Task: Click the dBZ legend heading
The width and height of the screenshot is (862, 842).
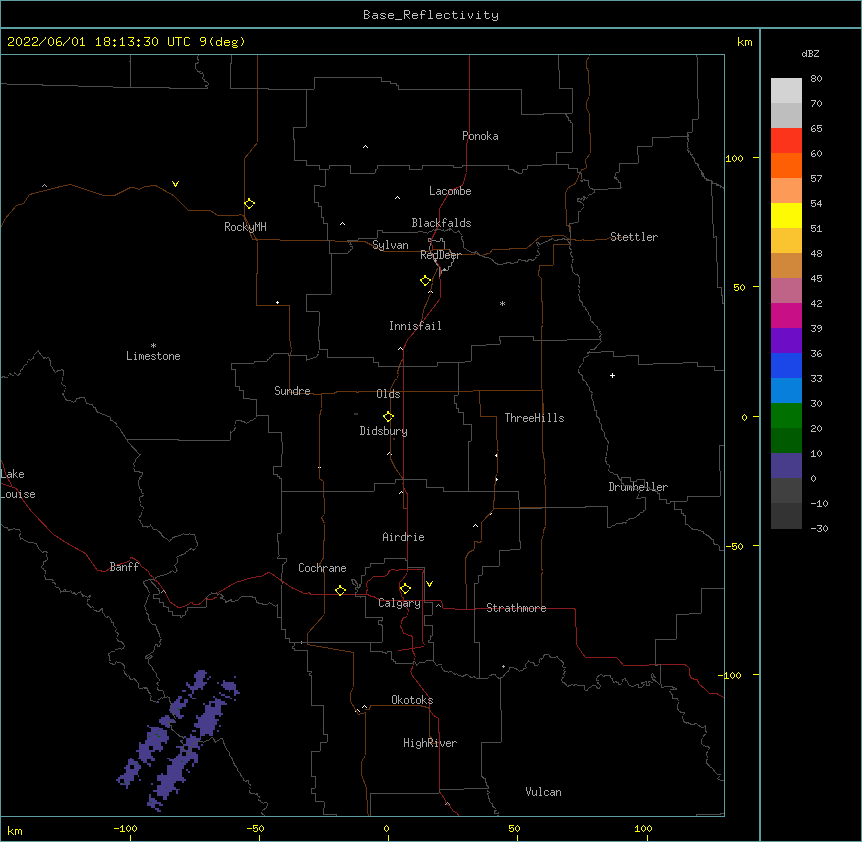Action: [810, 53]
